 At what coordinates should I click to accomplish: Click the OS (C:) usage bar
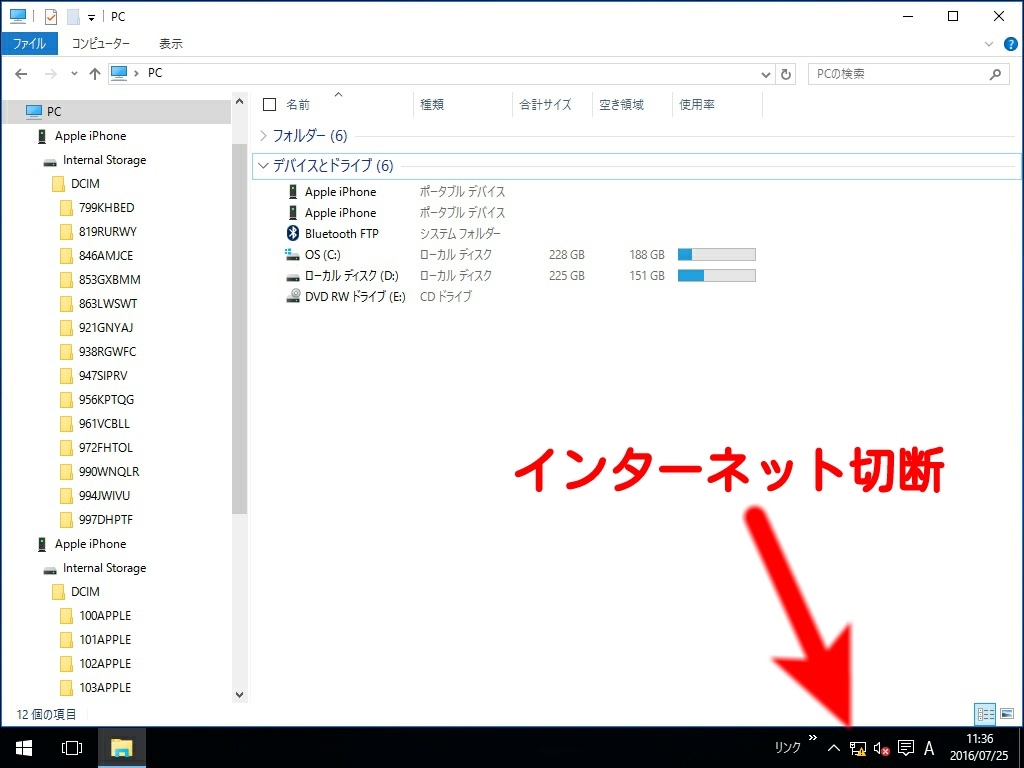click(716, 255)
